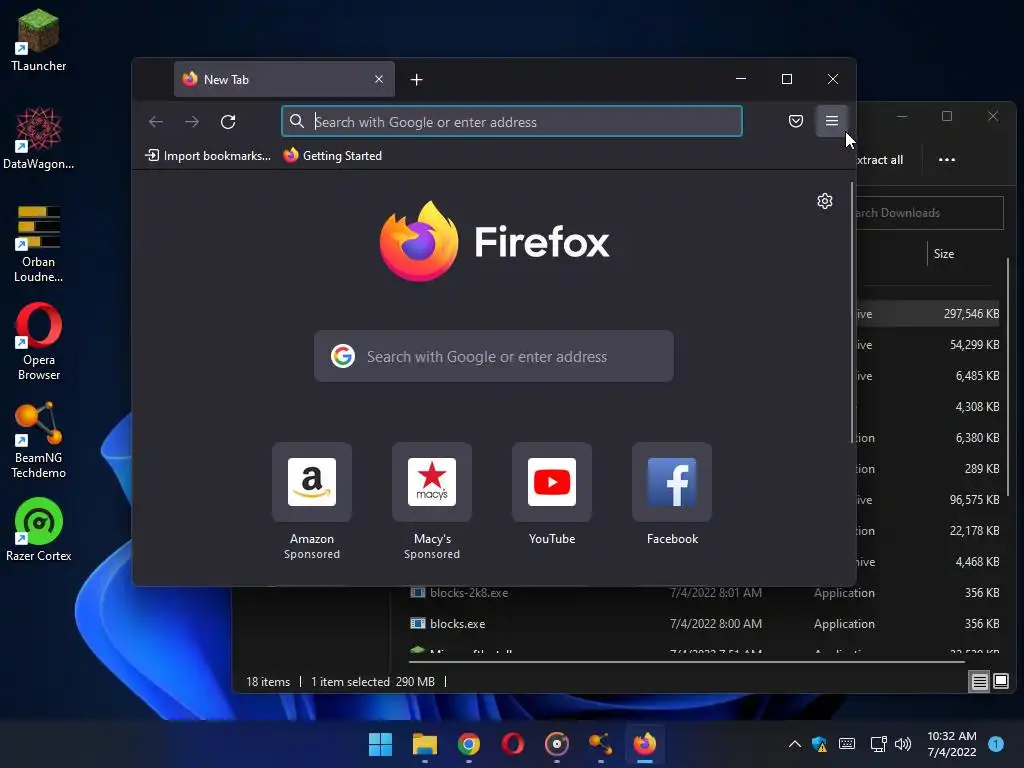Click the center Google search box
The image size is (1024, 768).
(x=494, y=356)
